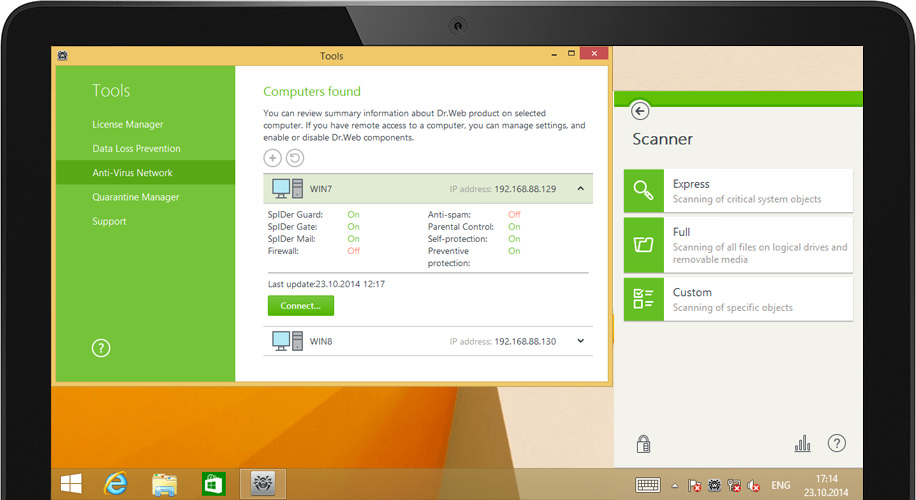Open License Manager in Tools sidebar
This screenshot has width=916, height=500.
point(128,124)
